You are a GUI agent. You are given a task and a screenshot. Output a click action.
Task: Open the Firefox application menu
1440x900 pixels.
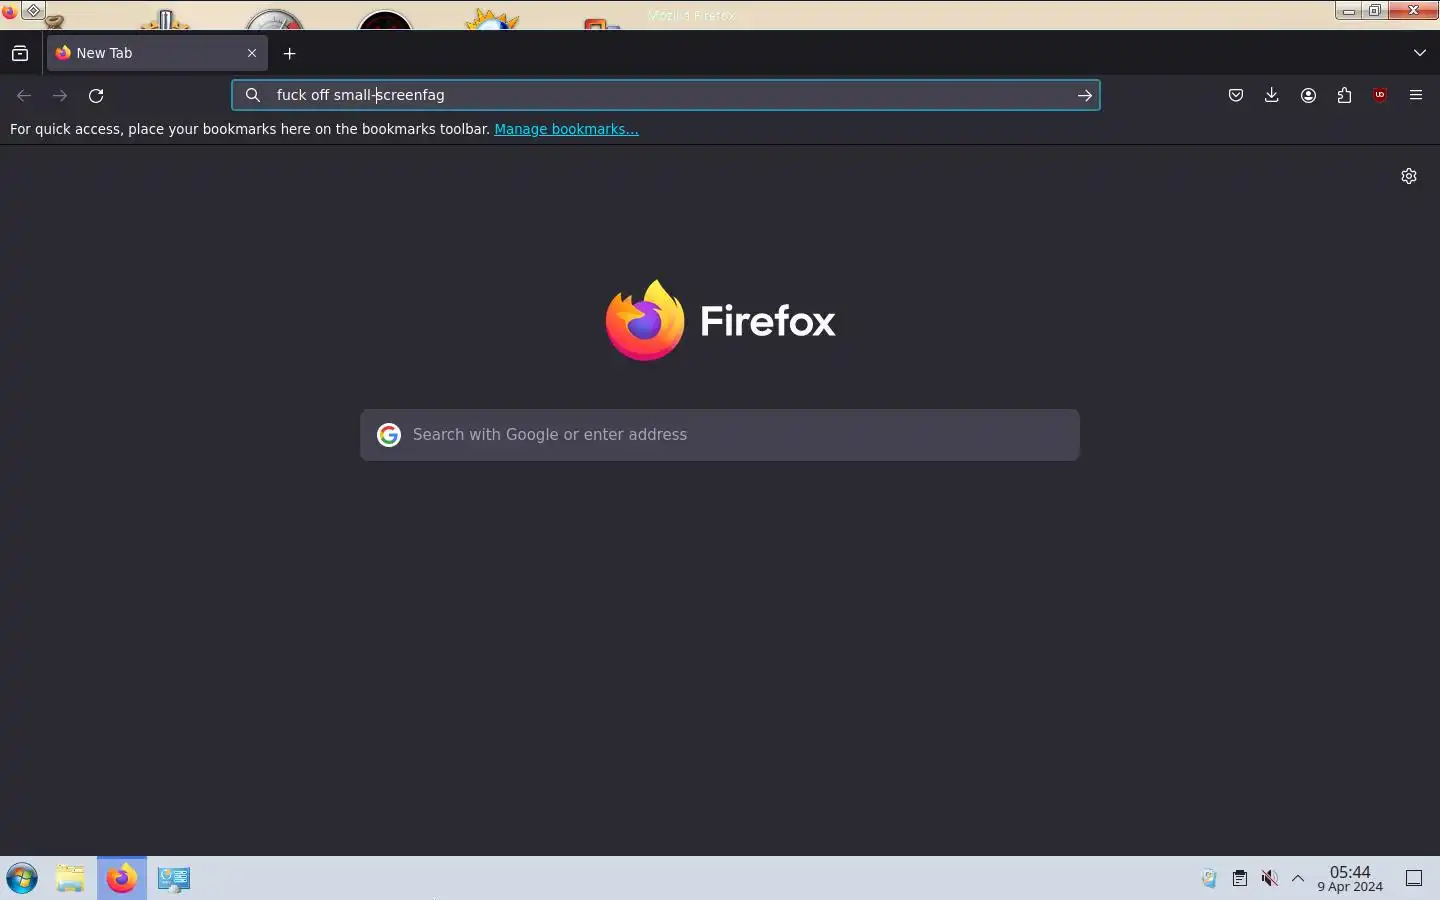point(1416,96)
